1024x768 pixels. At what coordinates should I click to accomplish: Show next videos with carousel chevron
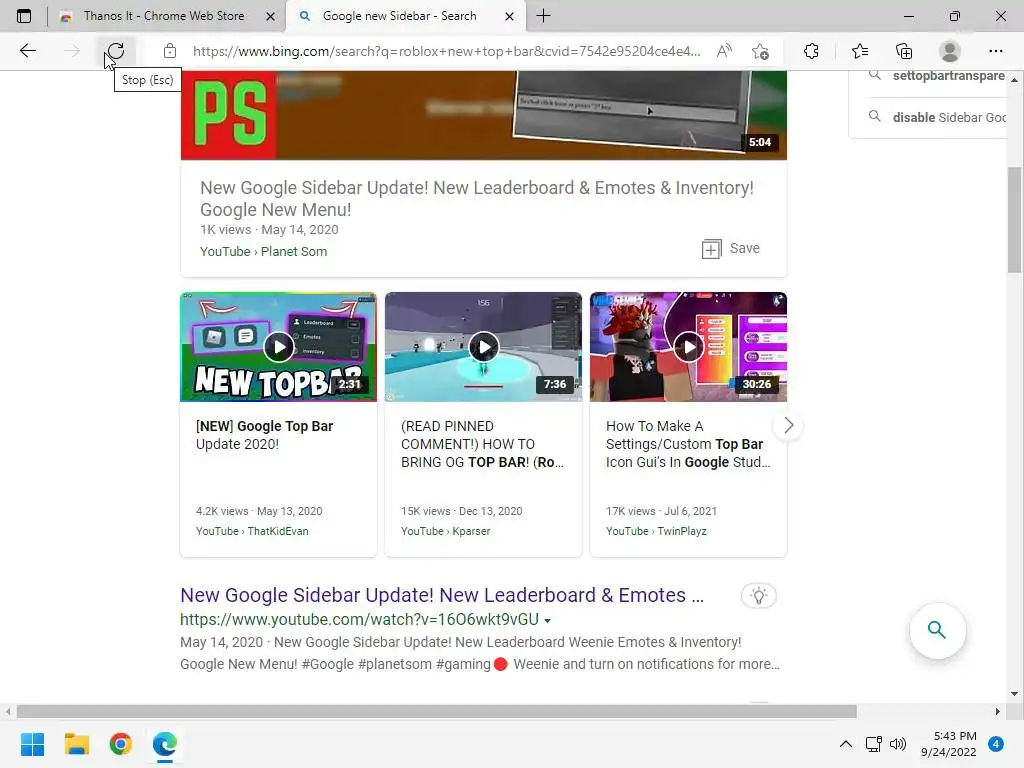tap(788, 426)
